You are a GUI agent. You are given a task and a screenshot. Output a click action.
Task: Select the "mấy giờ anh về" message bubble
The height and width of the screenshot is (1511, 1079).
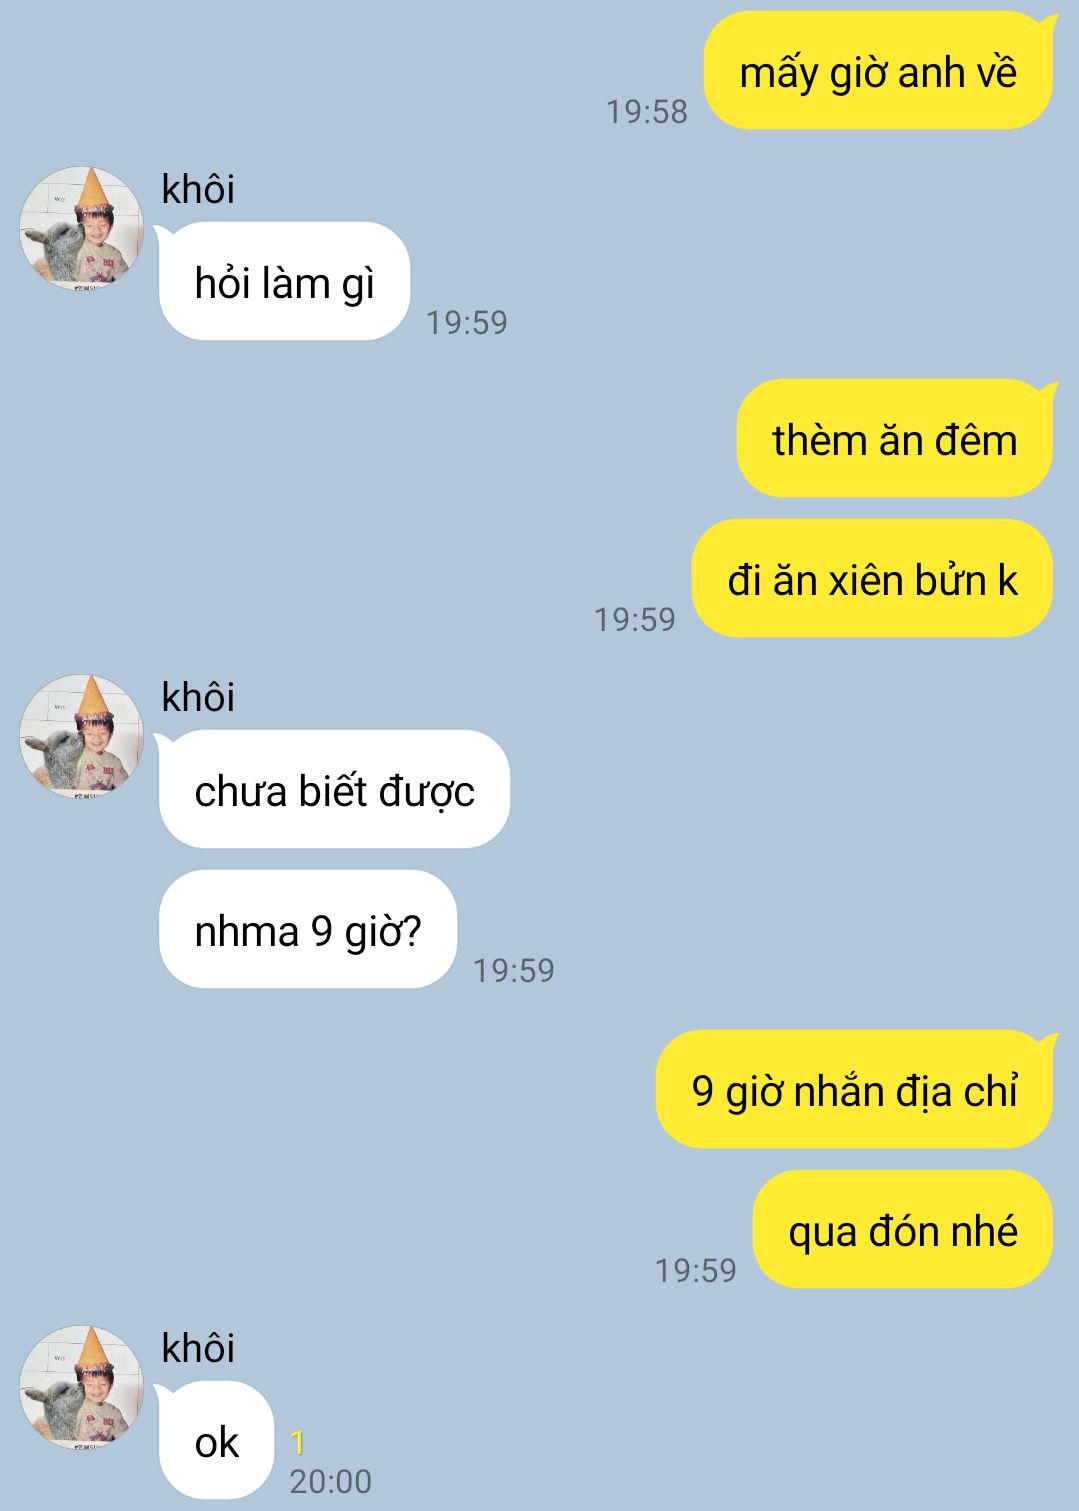click(879, 71)
